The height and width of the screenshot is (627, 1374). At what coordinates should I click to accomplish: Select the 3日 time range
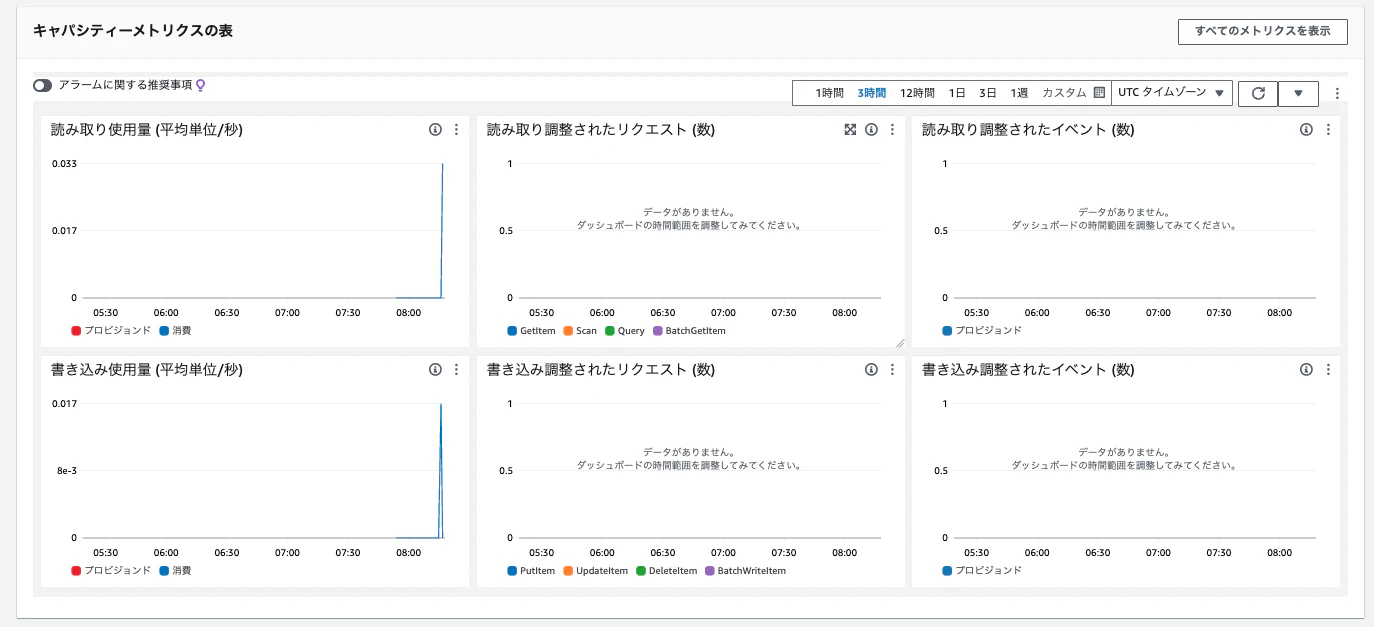click(987, 93)
